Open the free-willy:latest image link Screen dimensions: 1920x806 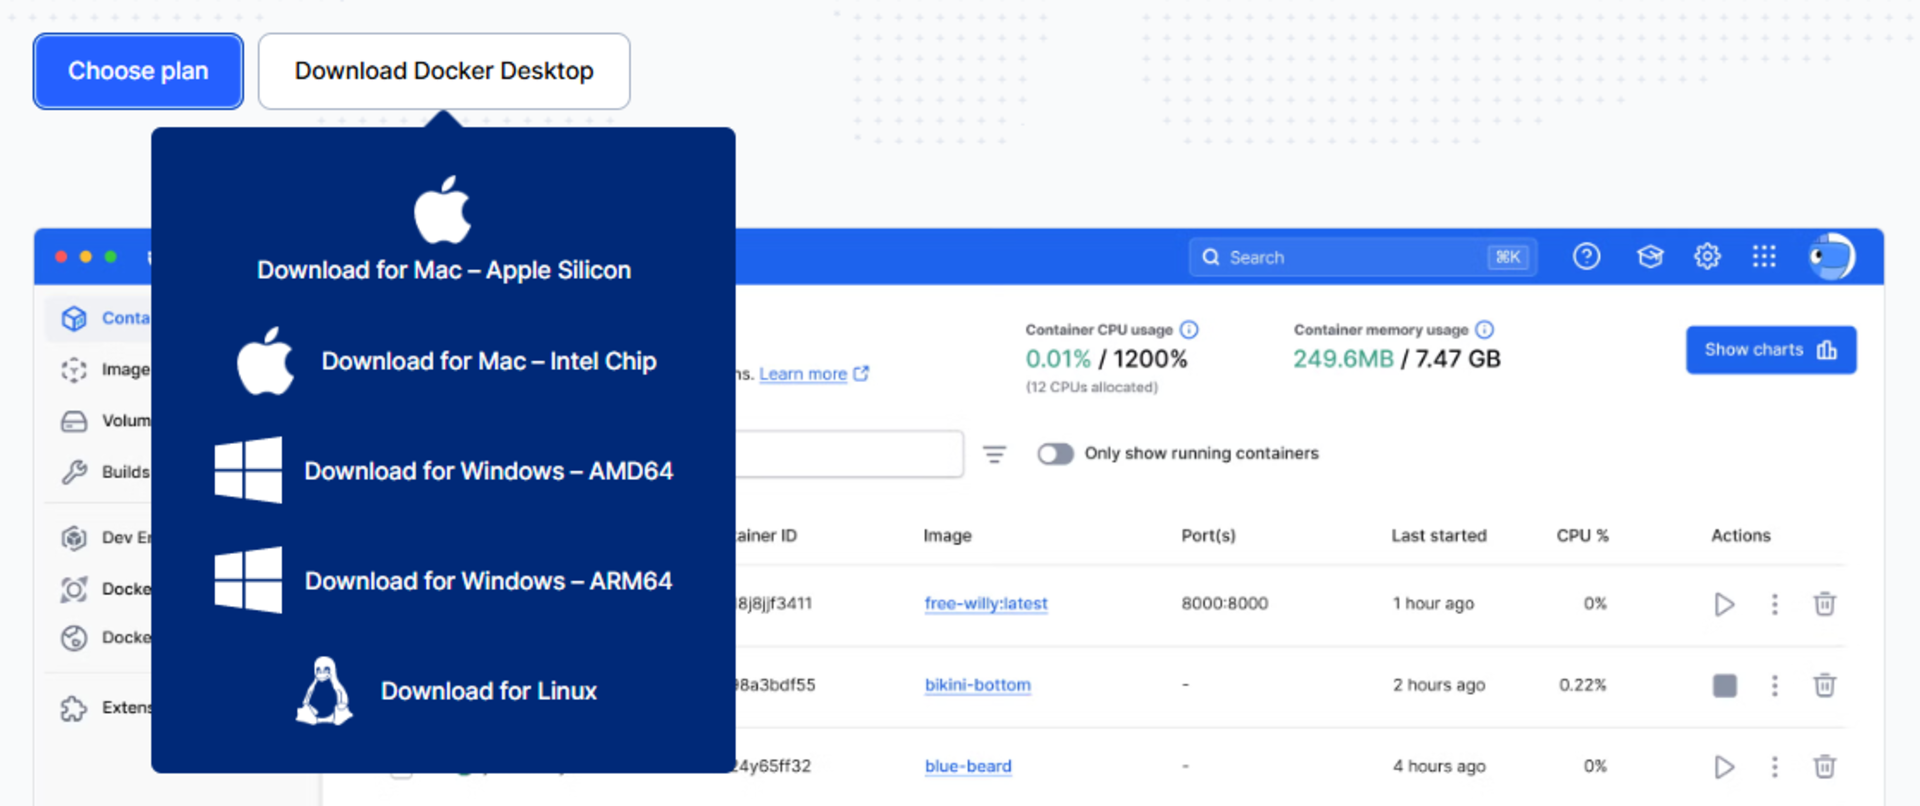click(986, 604)
